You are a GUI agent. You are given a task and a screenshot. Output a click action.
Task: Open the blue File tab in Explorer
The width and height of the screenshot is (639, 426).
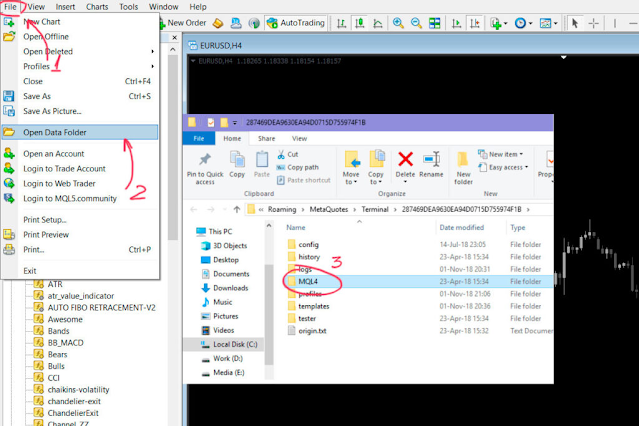[x=198, y=139]
